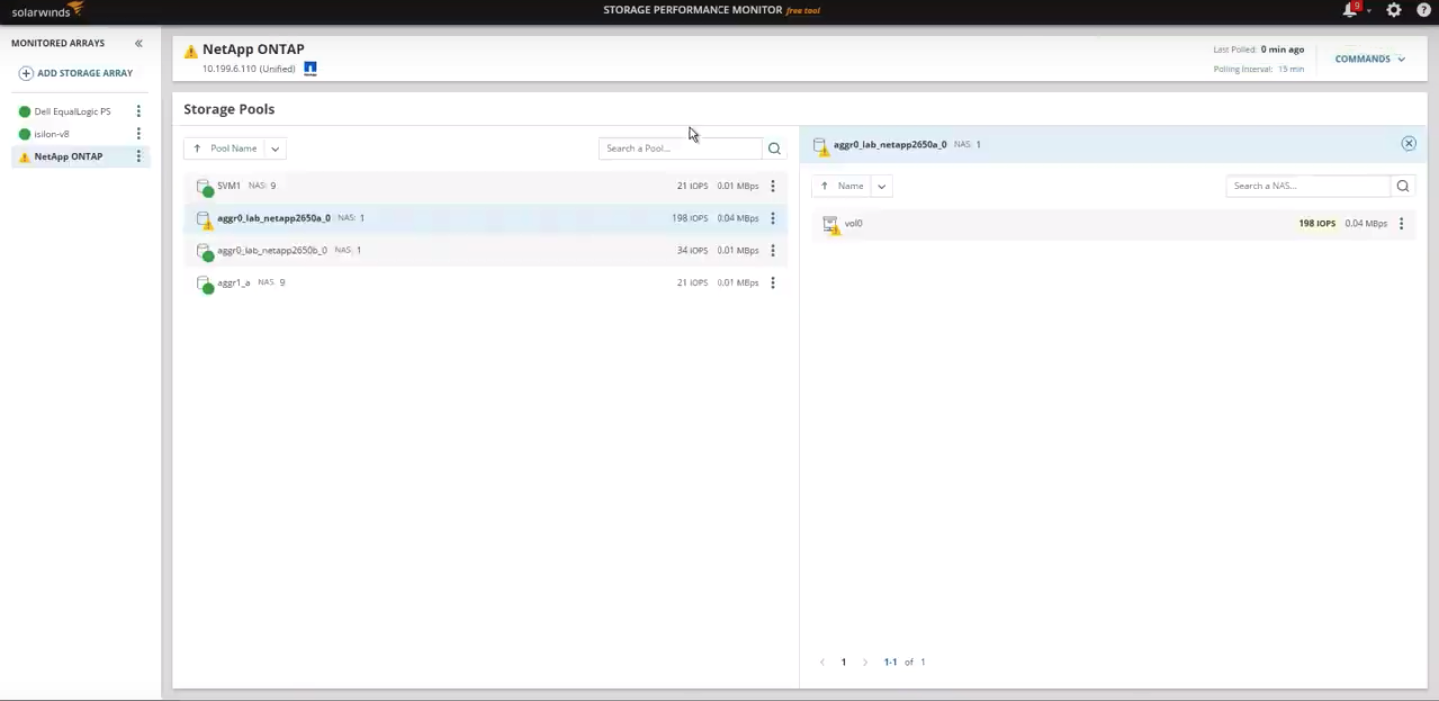
Task: Open the Name sort dropdown in NAS panel
Action: click(x=882, y=185)
